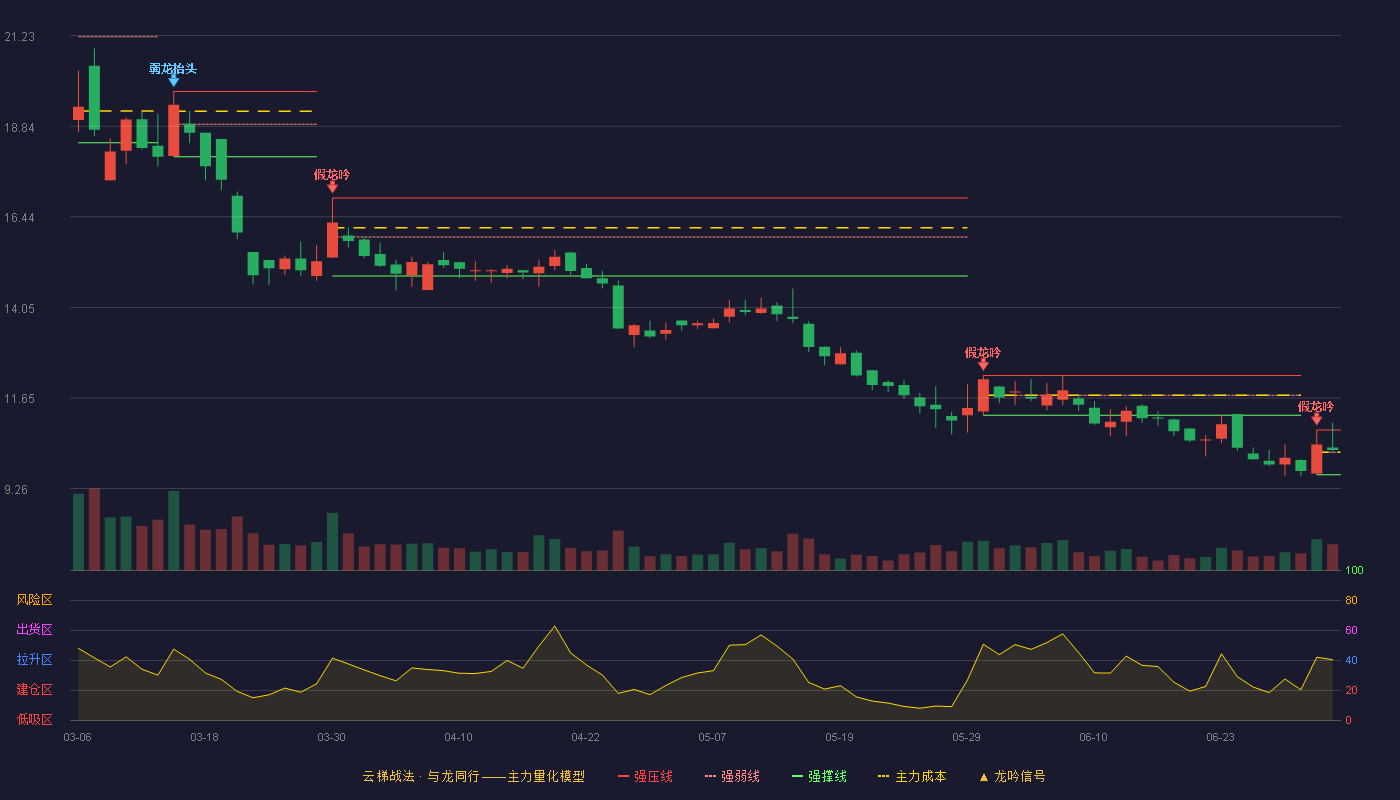
Task: Click the 03-06 date label
Action: coord(77,737)
